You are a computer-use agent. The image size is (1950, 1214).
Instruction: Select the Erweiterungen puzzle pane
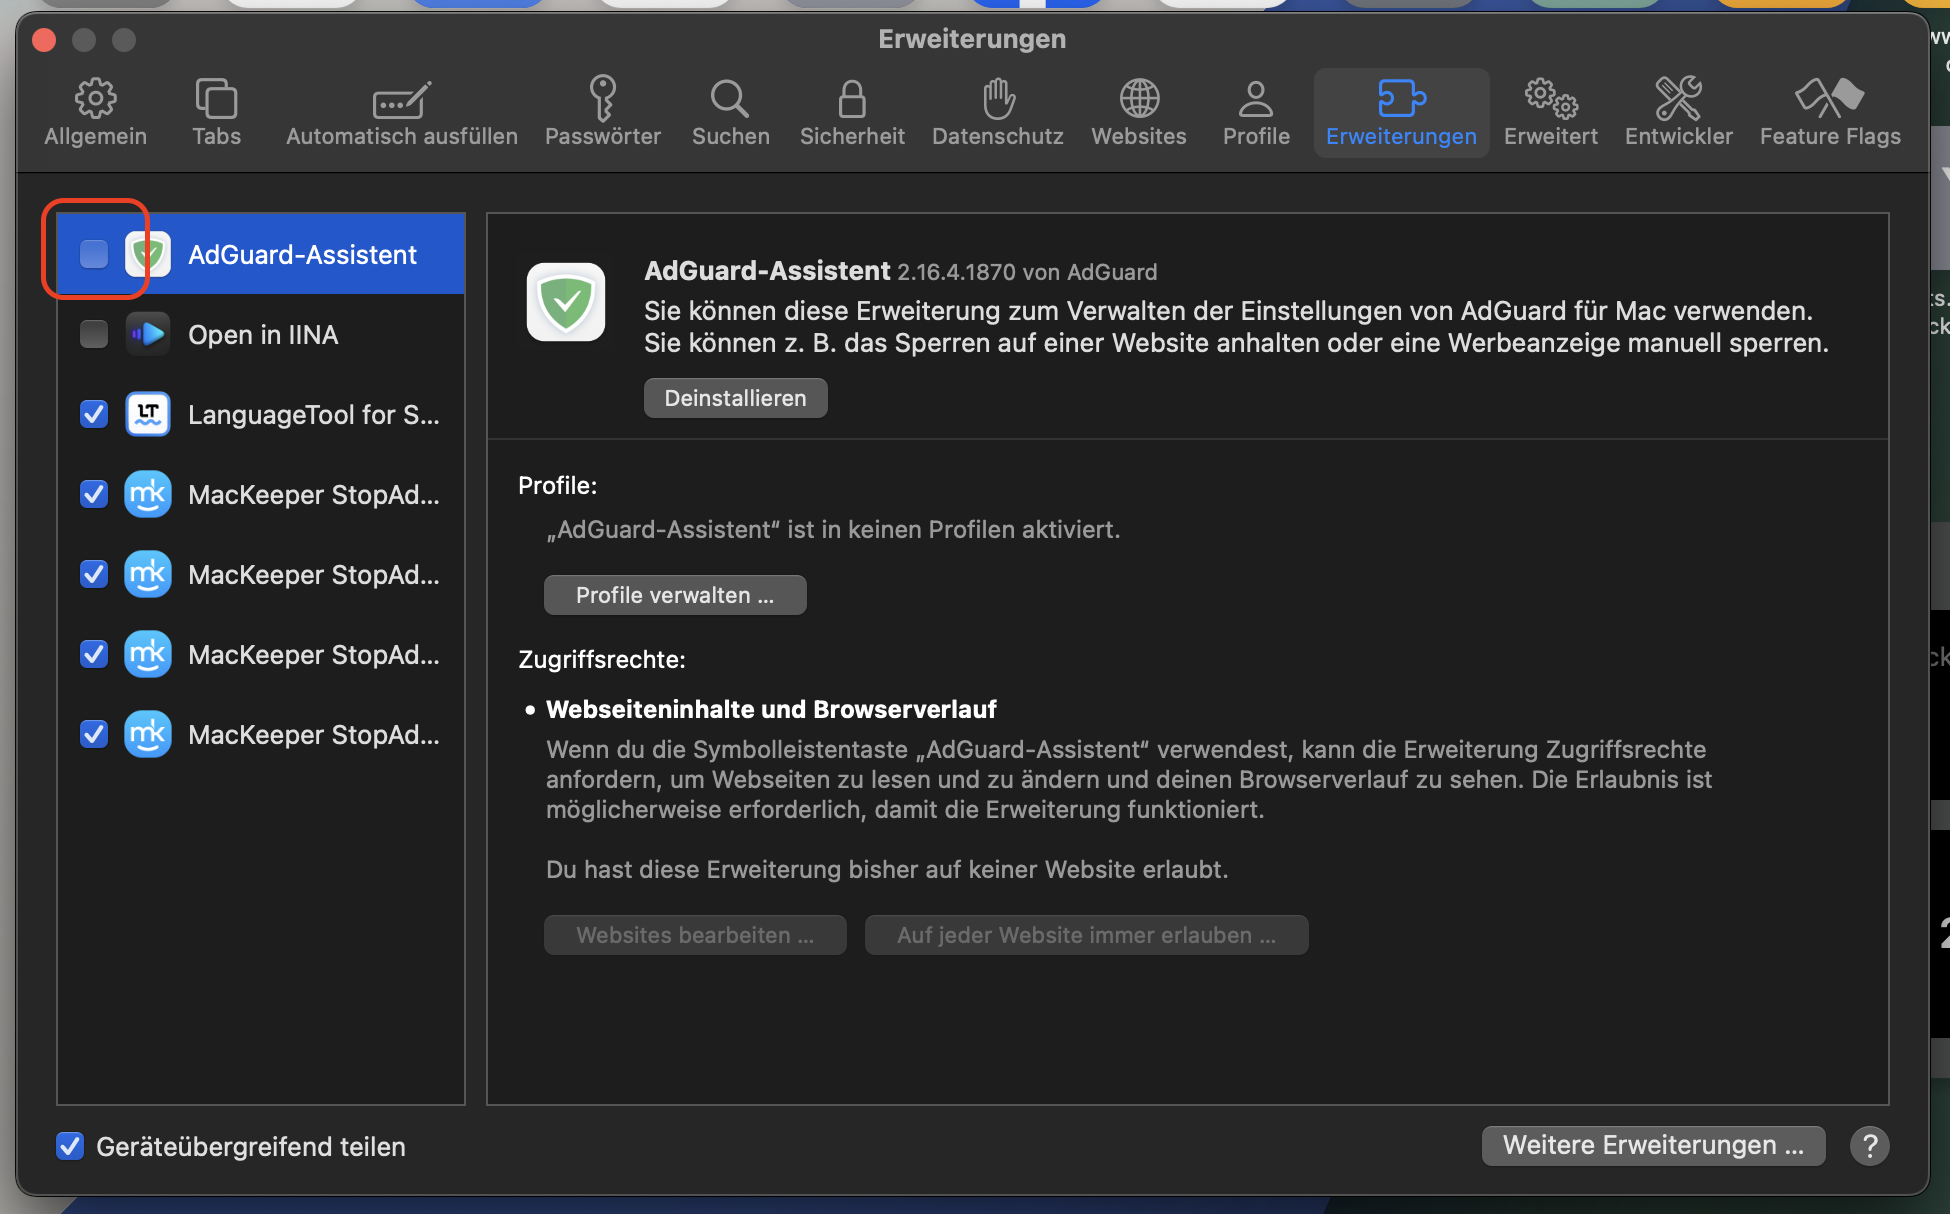[1401, 112]
